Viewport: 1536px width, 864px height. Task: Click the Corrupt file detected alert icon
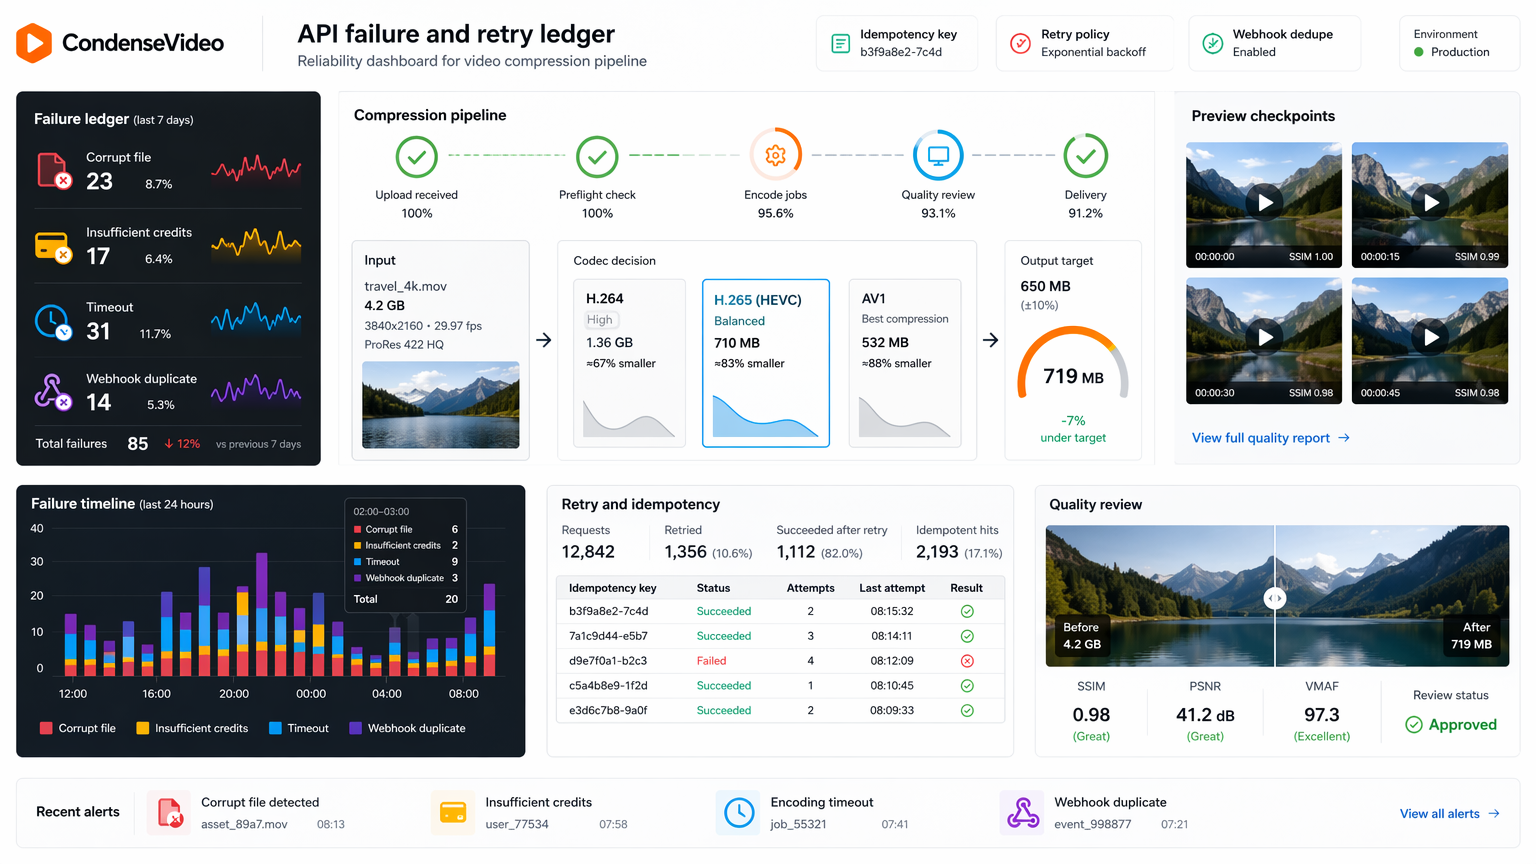point(169,813)
